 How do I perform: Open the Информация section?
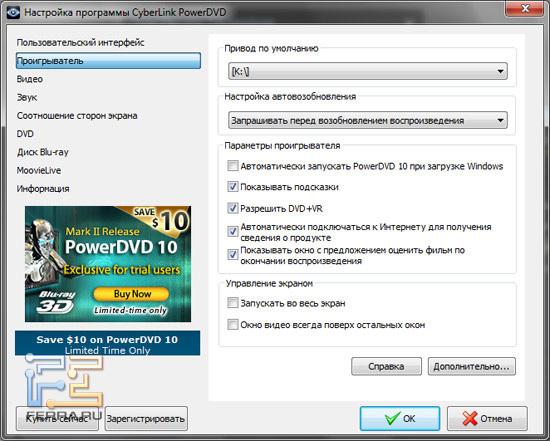click(x=43, y=188)
